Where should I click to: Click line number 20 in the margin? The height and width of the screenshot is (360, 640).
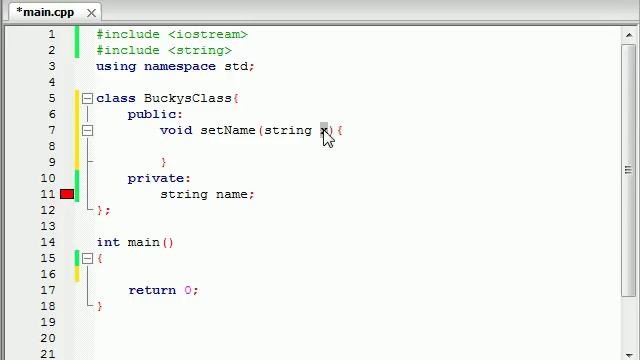48,338
